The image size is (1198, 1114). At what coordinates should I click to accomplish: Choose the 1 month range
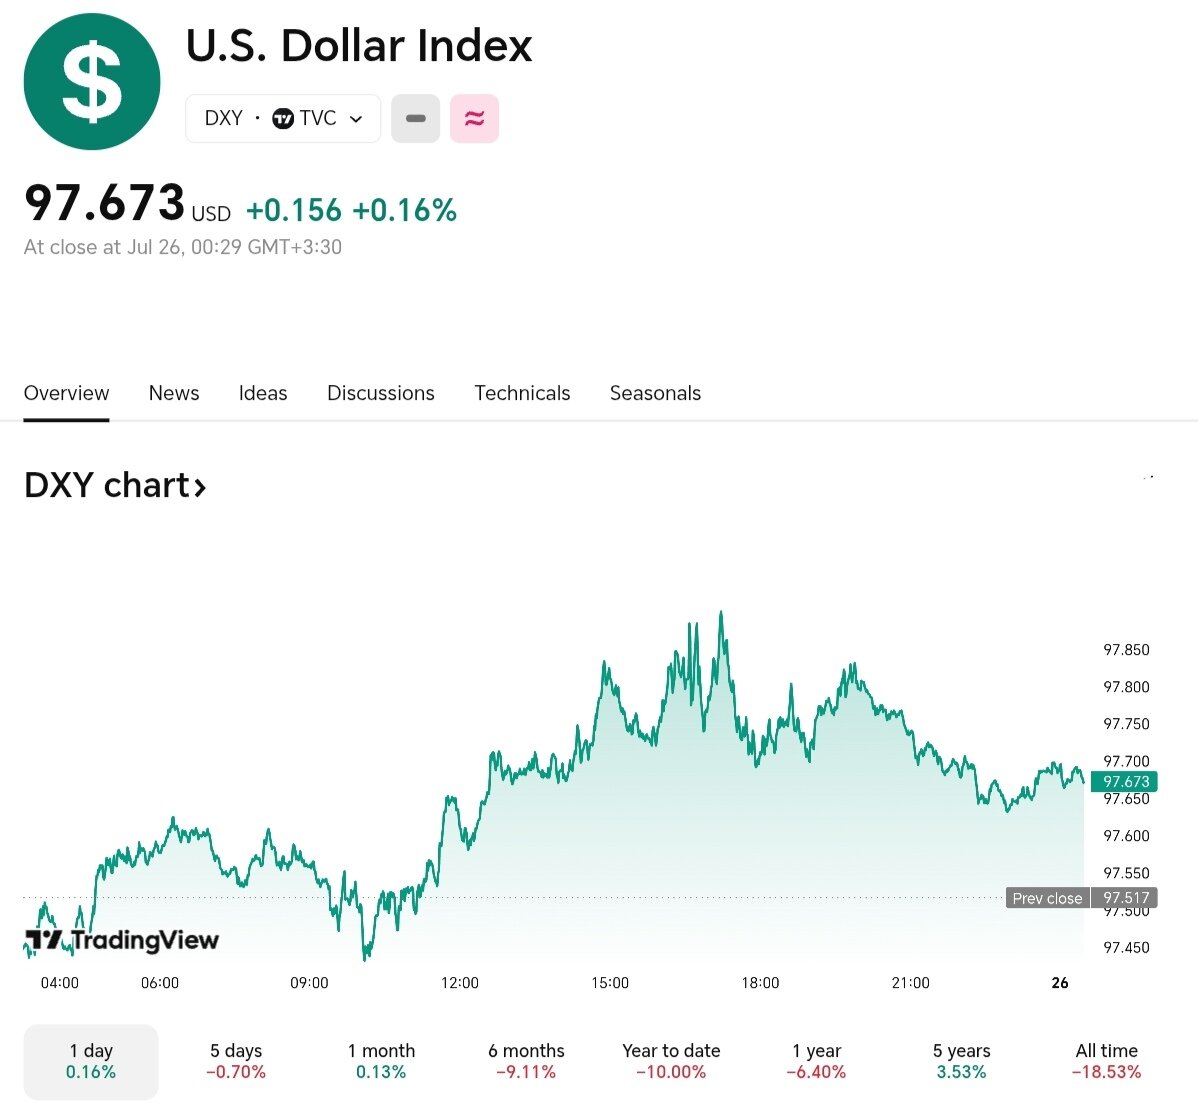(x=381, y=1061)
